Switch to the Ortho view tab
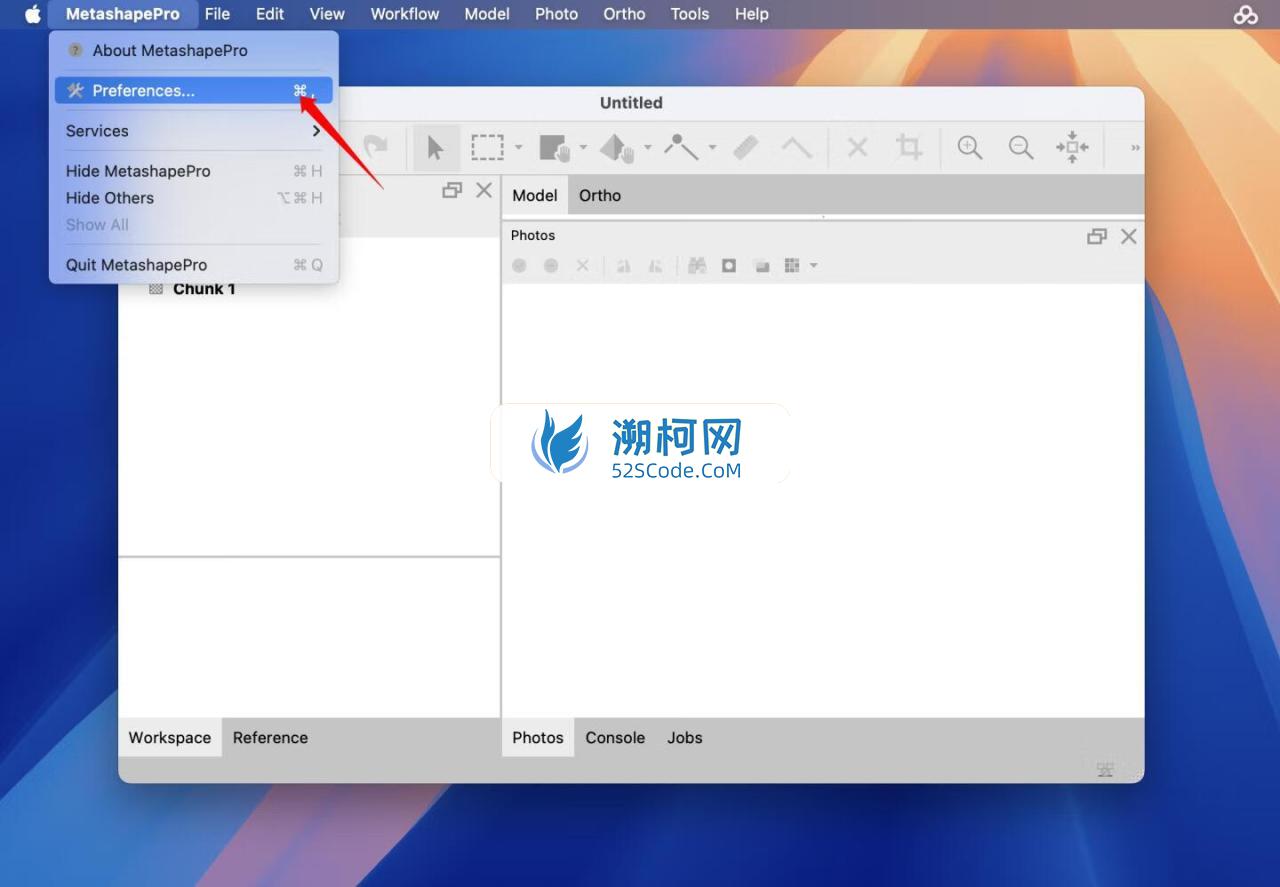This screenshot has height=887, width=1280. click(x=600, y=195)
